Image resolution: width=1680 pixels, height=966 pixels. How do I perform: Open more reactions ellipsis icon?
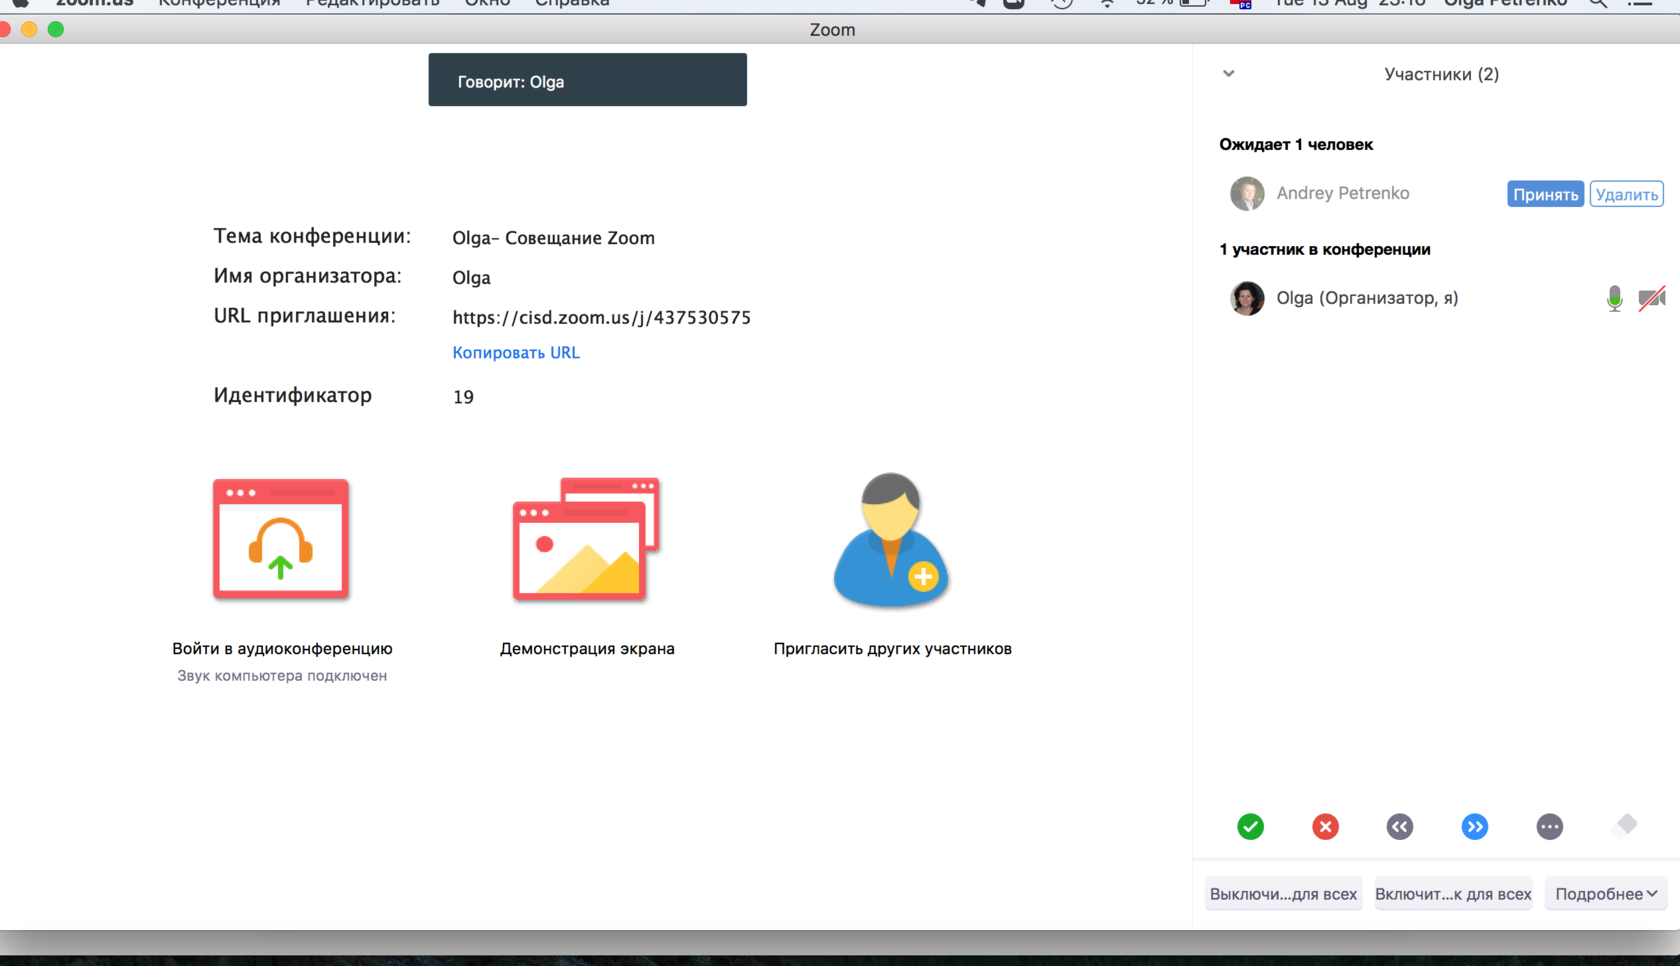pos(1550,826)
